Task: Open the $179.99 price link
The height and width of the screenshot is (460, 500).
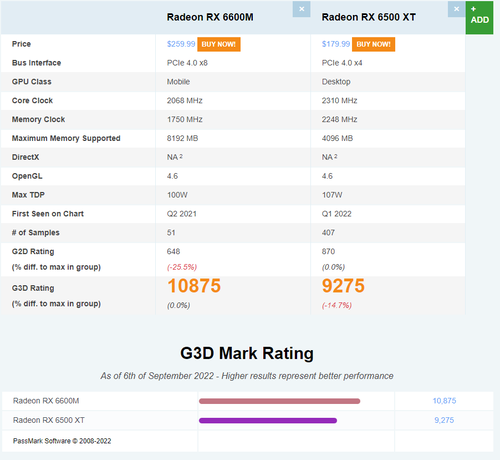Action: pyautogui.click(x=336, y=44)
